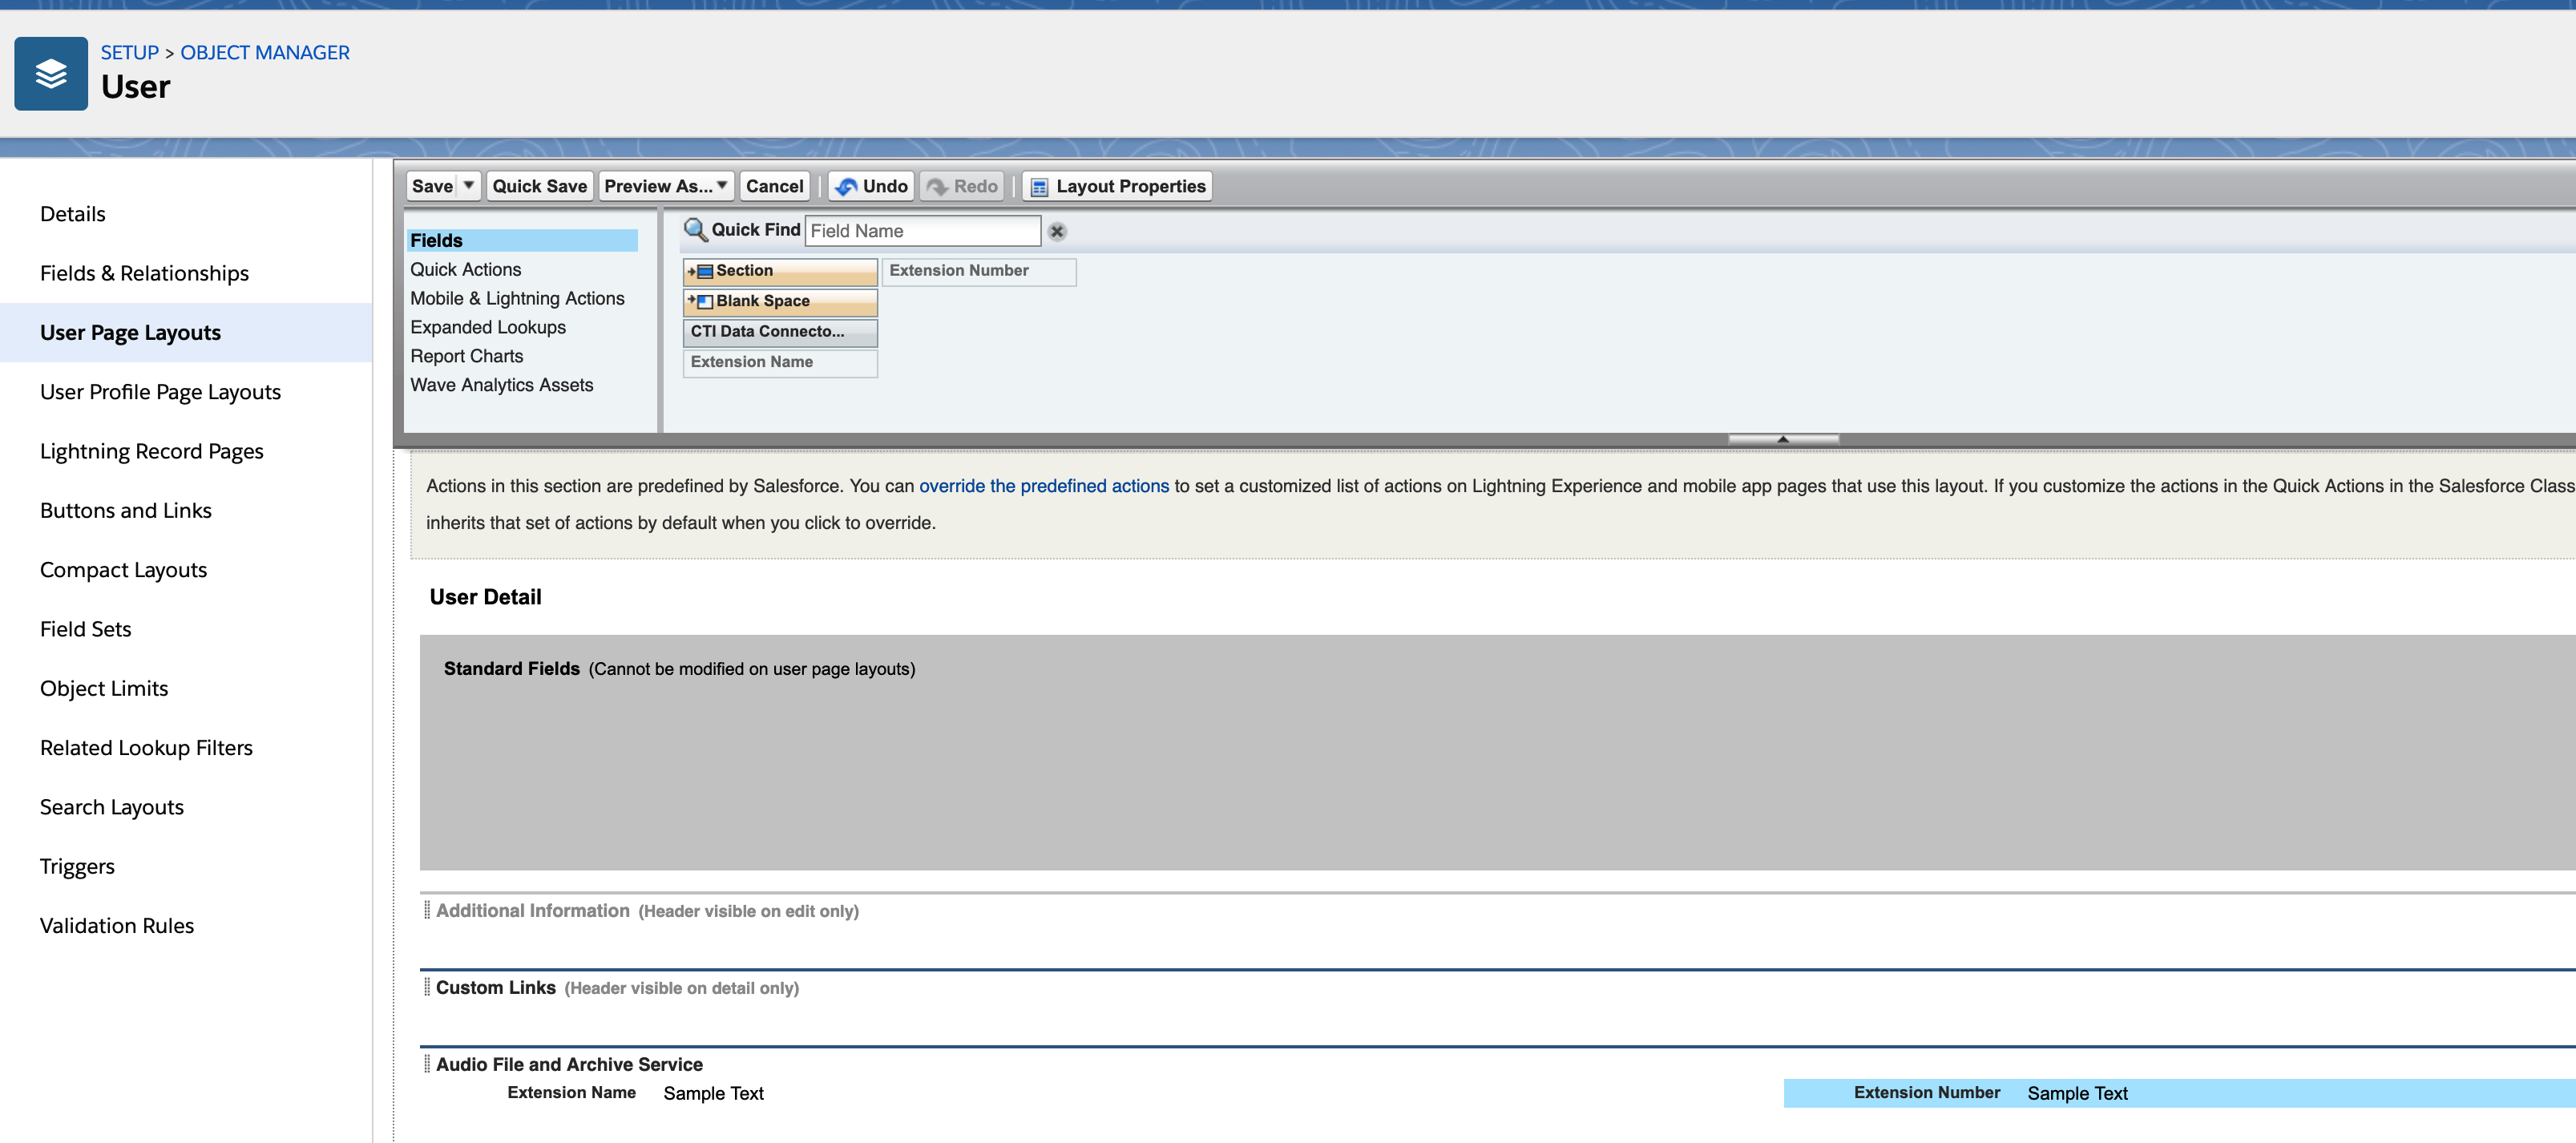
Task: Click drag handle of Custom Links section
Action: click(x=427, y=987)
